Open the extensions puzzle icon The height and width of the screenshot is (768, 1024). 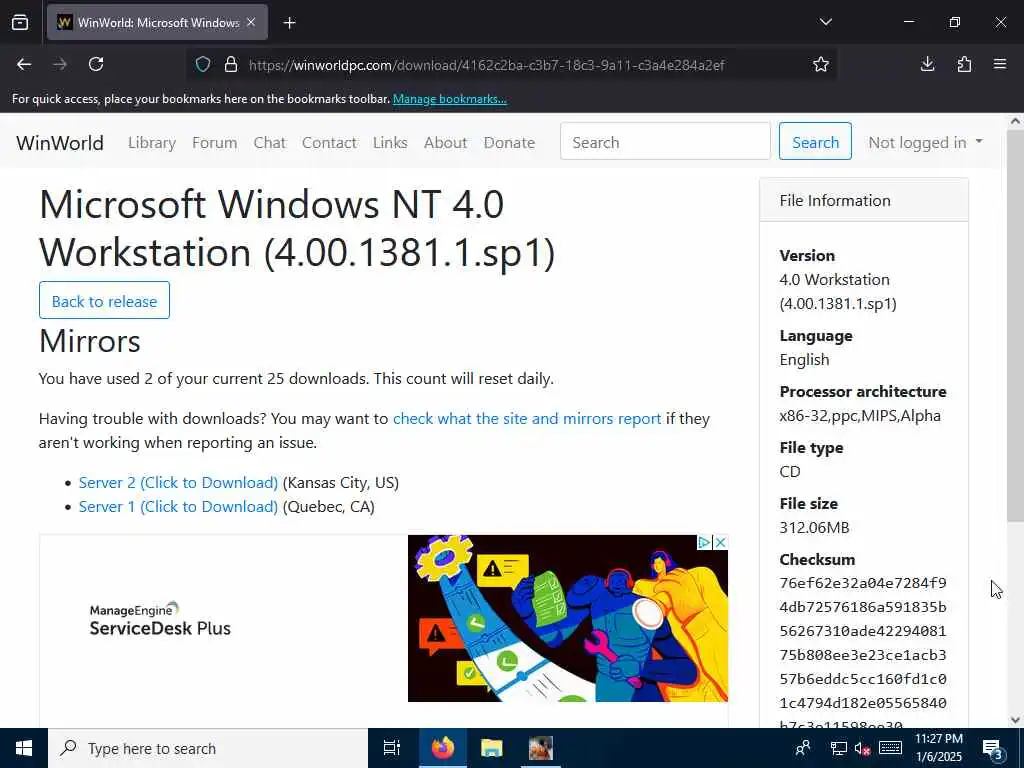(x=964, y=64)
